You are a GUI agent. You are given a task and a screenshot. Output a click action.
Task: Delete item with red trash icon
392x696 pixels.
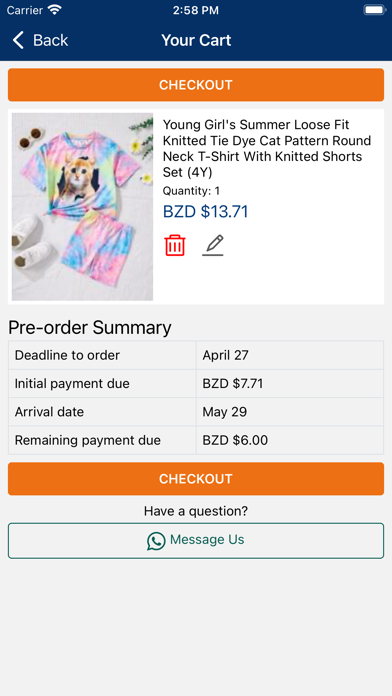[175, 245]
